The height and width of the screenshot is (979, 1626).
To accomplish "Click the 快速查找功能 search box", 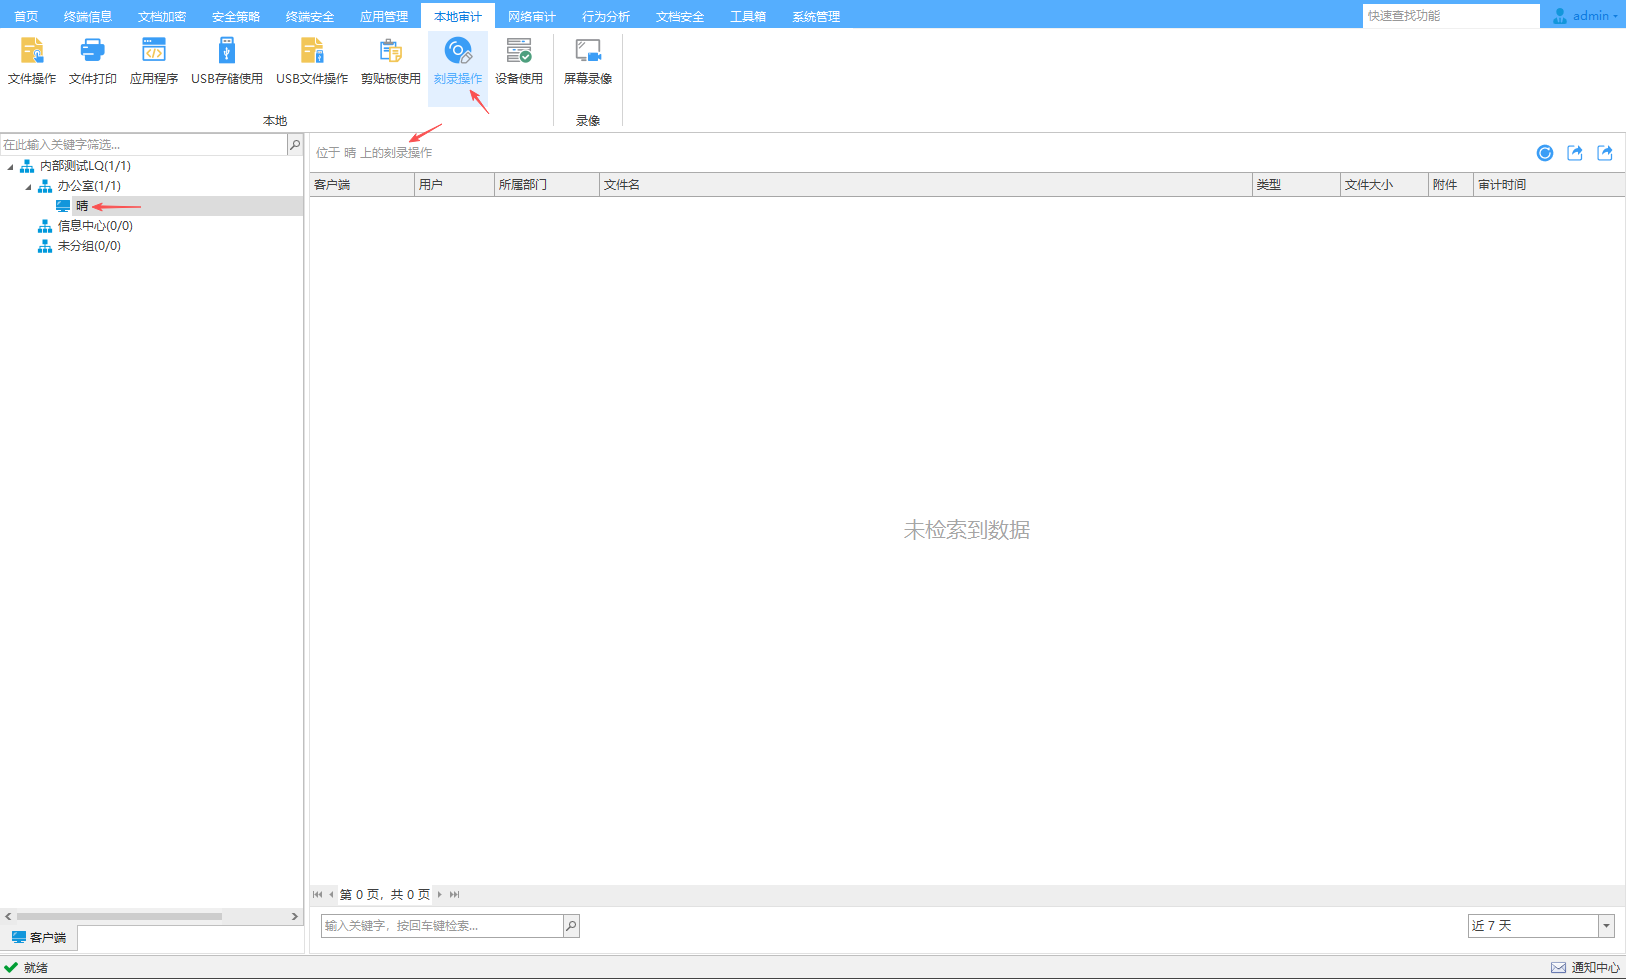I will (1450, 16).
